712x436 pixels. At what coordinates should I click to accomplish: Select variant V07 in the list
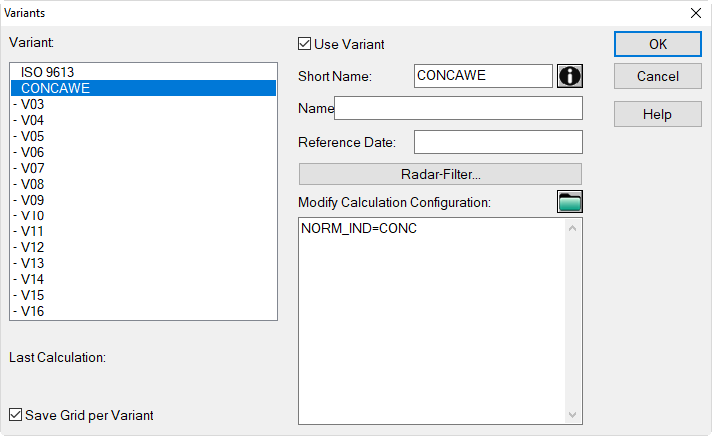[x=143, y=168]
